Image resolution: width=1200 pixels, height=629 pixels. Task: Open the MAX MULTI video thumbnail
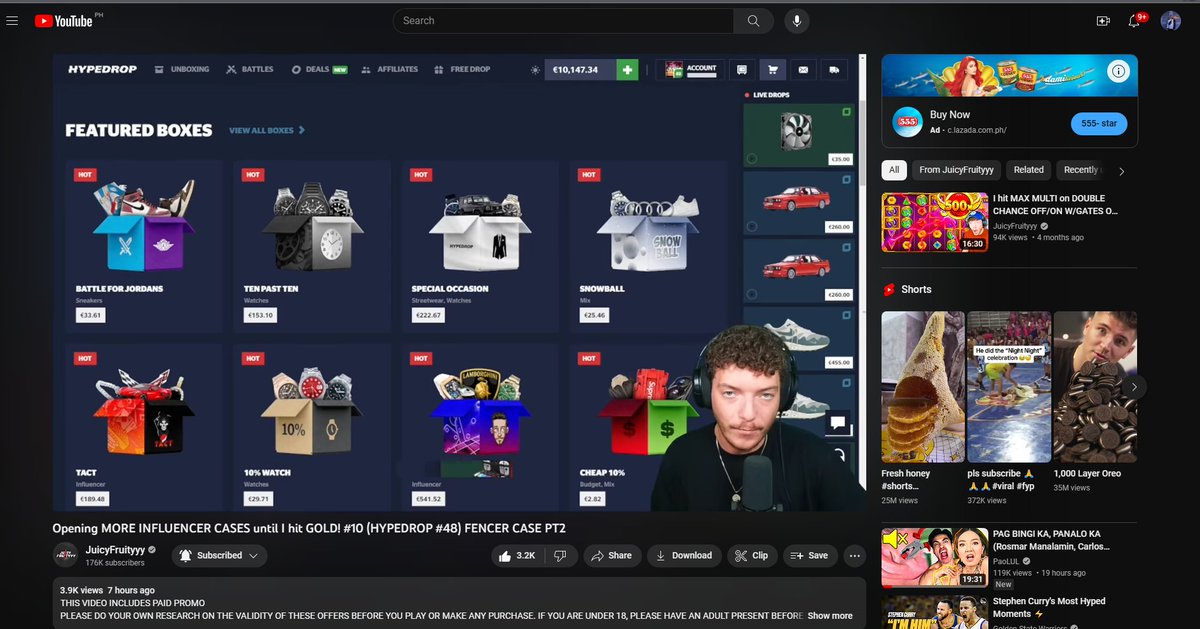934,222
